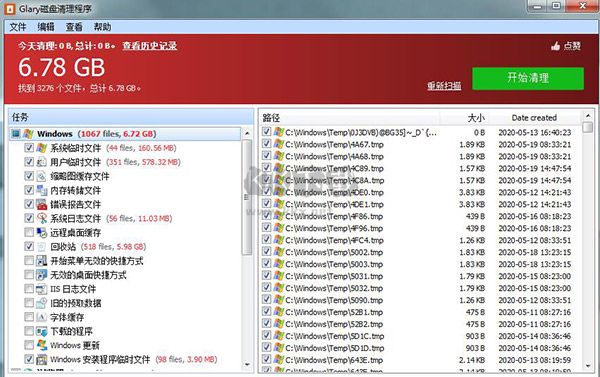Click the IIS 日志文件 icon
This screenshot has width=600, height=377.
[41, 289]
